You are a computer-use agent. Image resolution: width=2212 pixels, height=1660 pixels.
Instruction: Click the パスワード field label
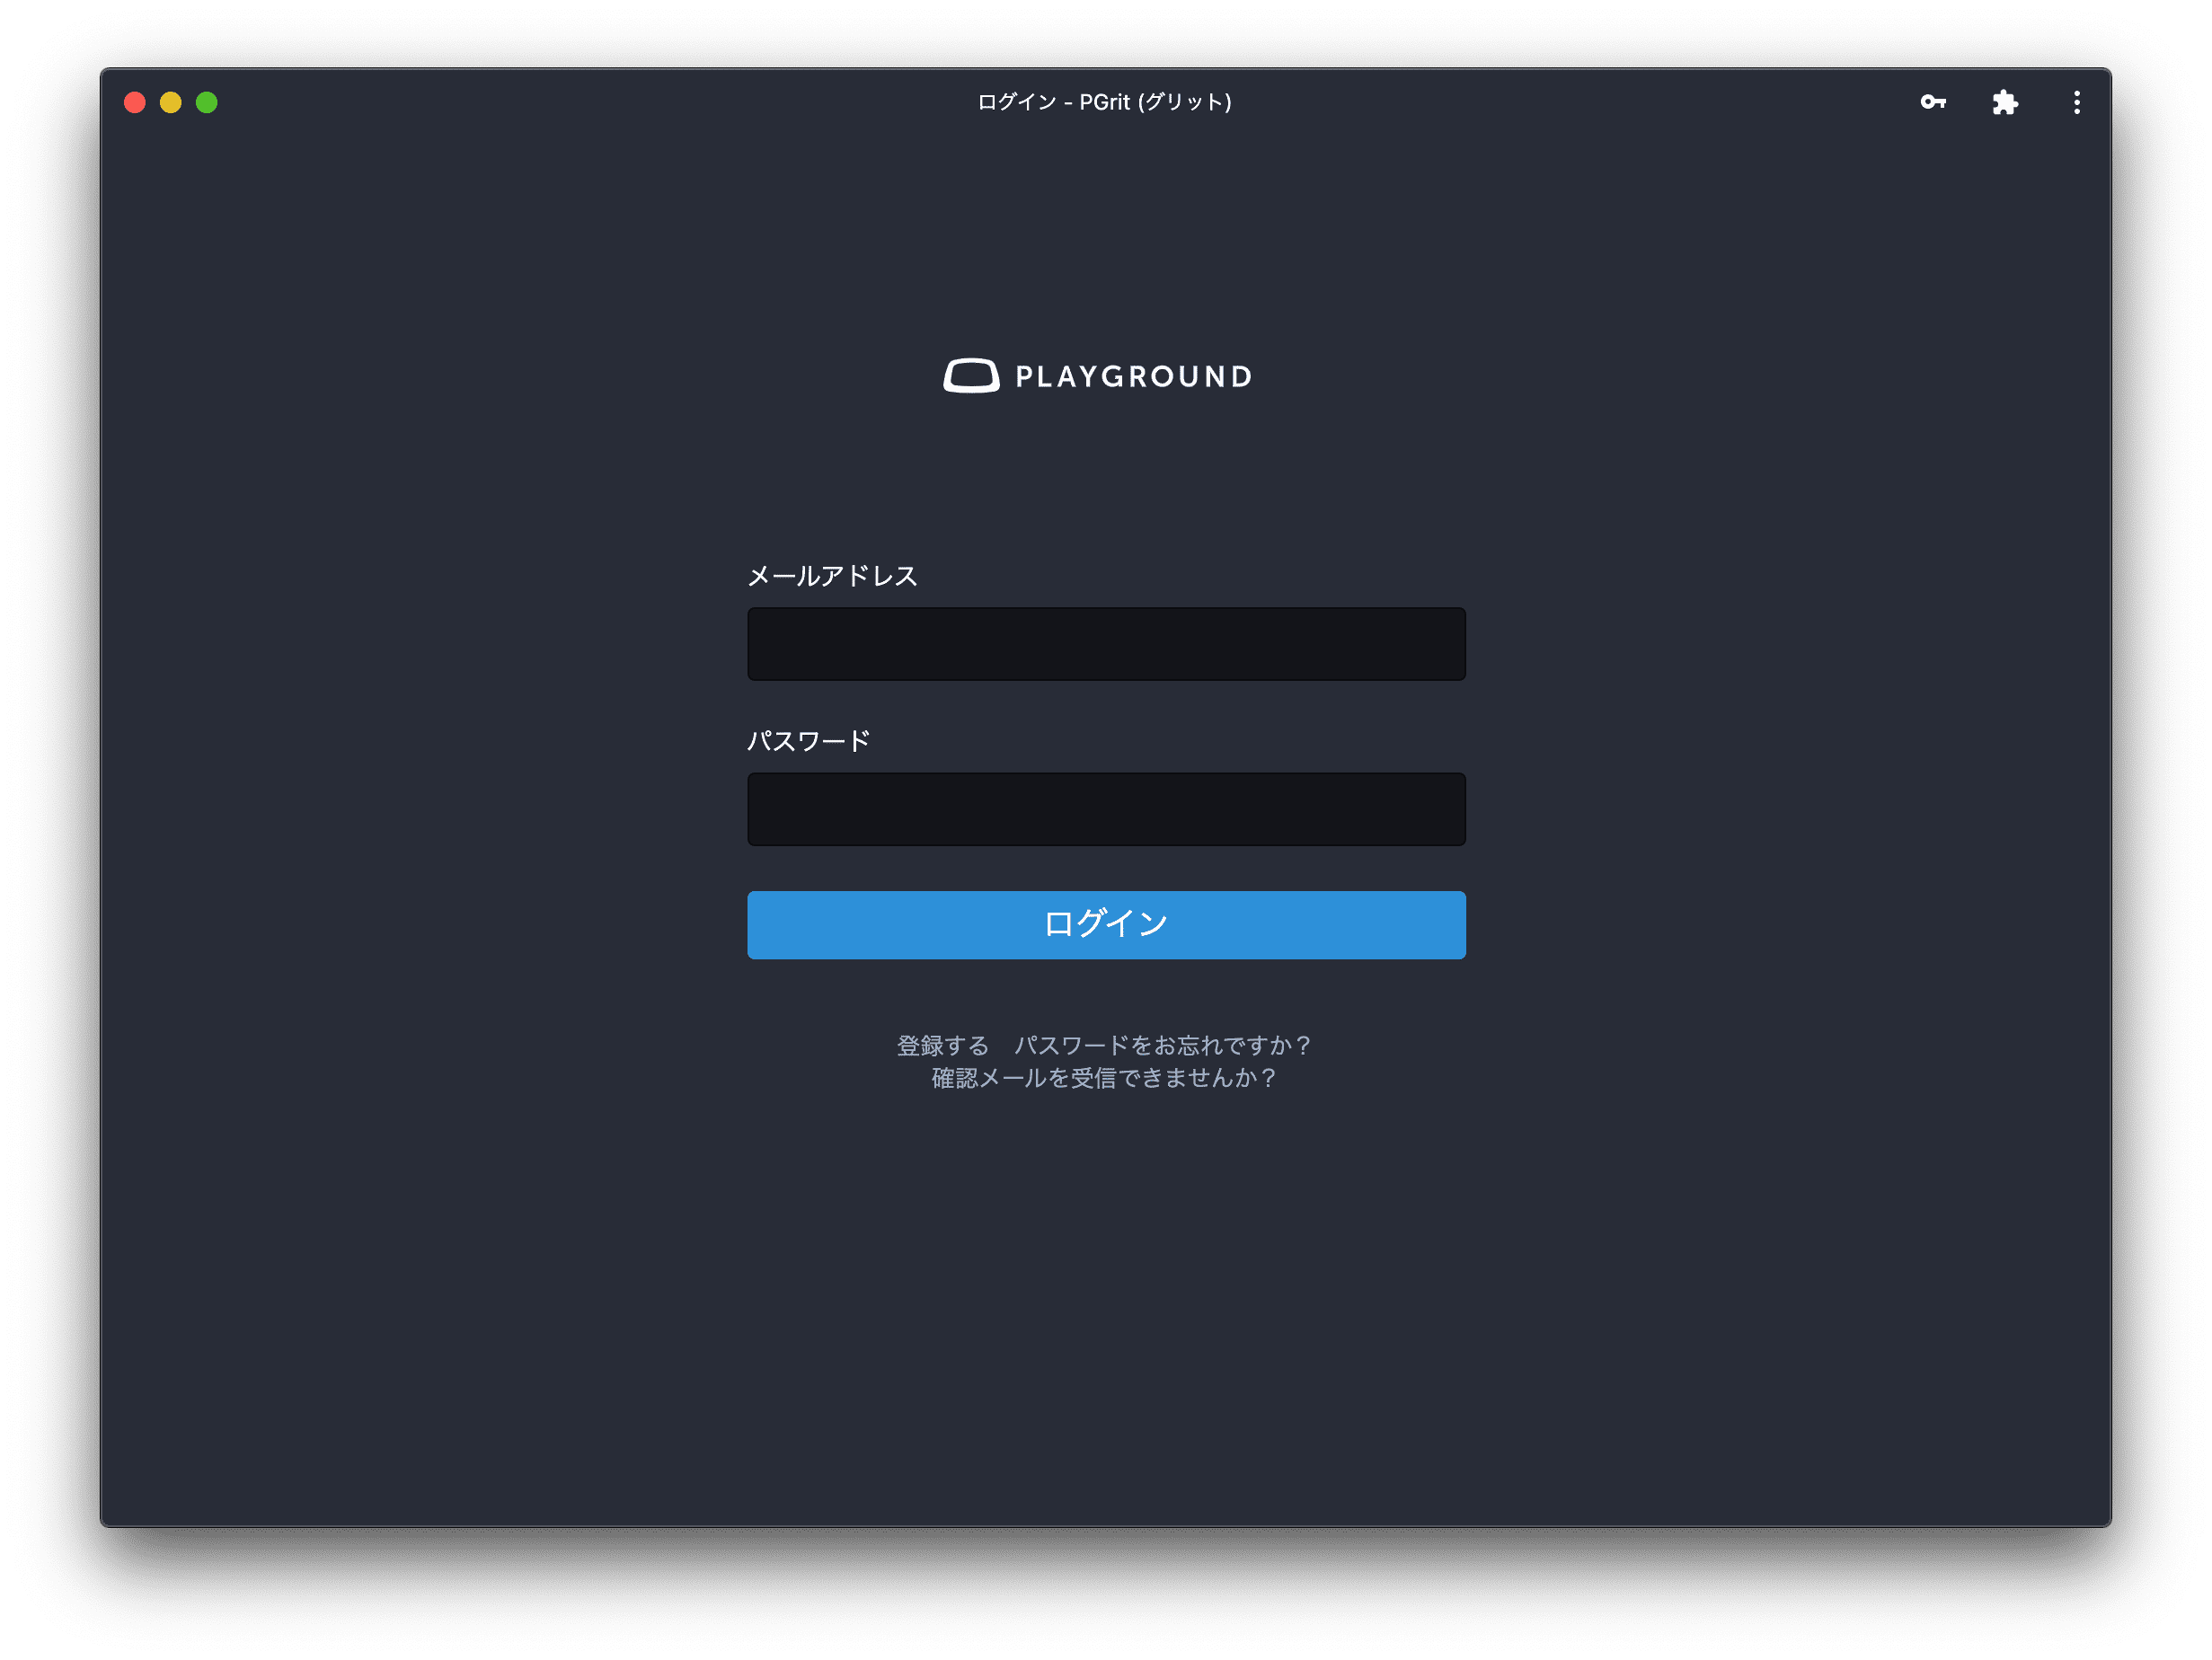pyautogui.click(x=808, y=741)
